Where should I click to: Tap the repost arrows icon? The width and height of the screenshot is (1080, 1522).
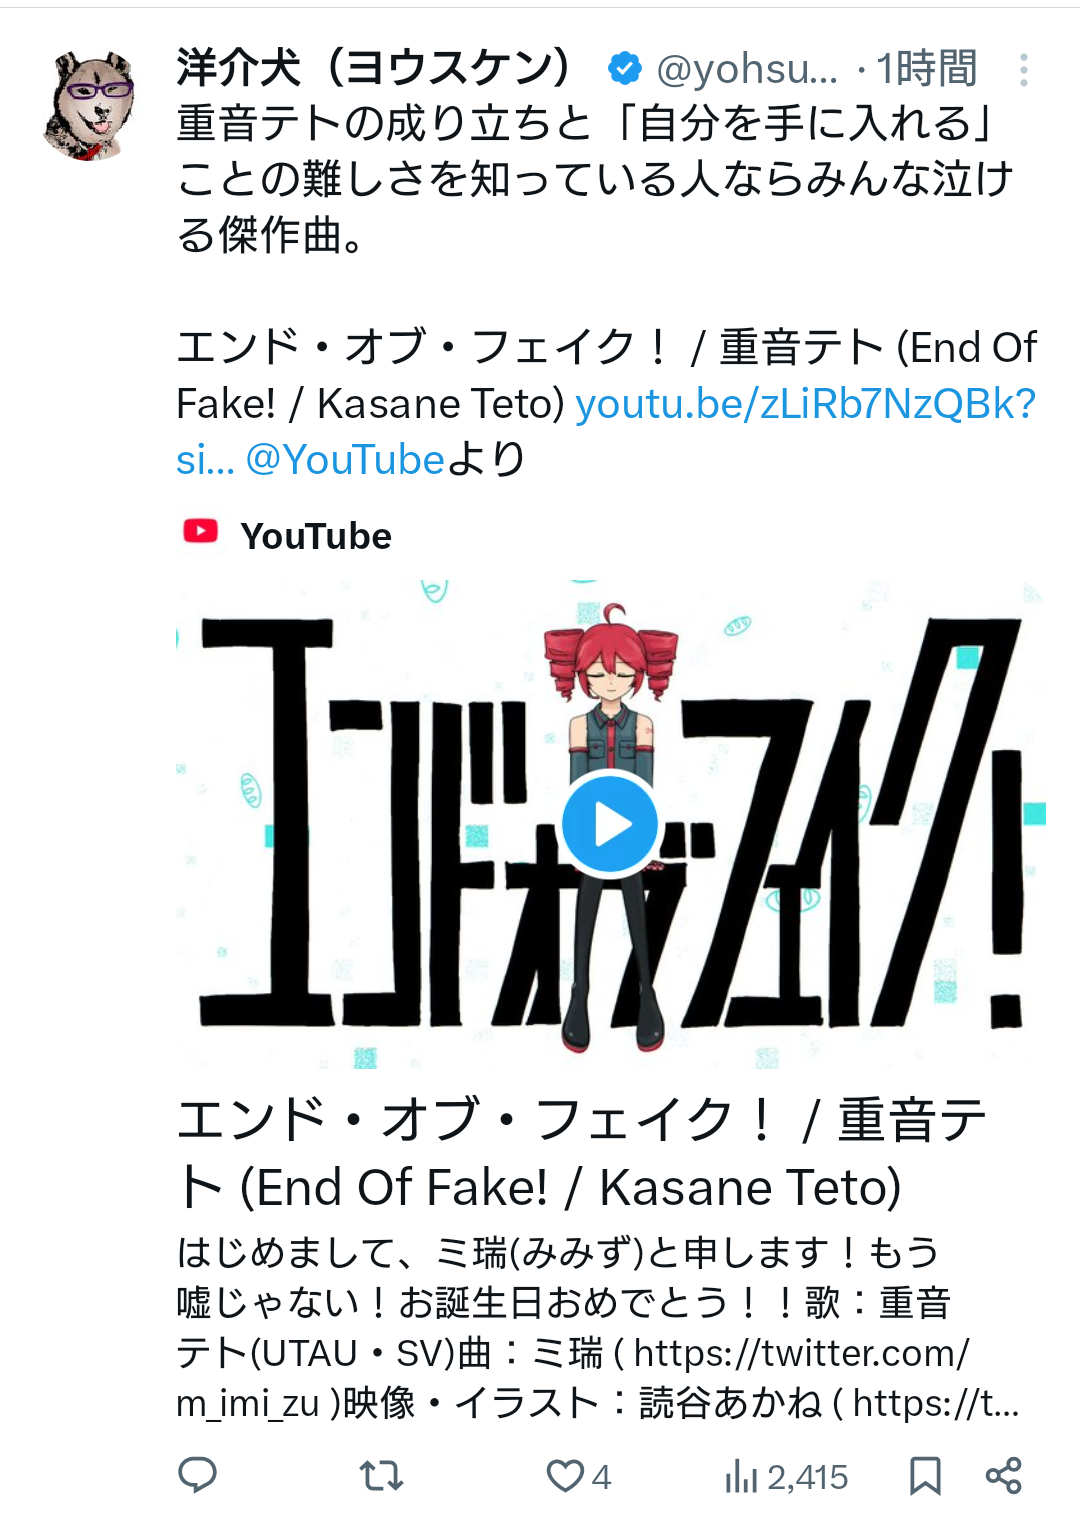click(x=381, y=1475)
